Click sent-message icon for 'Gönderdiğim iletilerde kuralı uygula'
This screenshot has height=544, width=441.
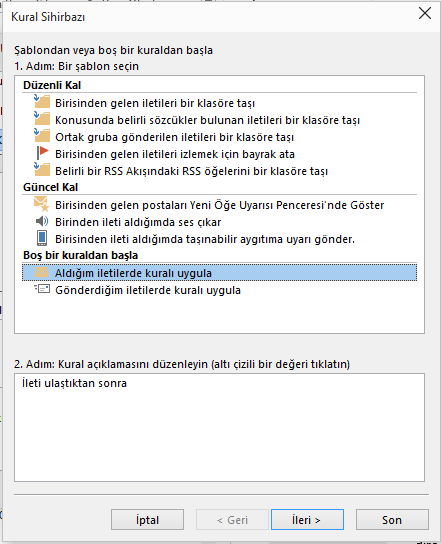click(42, 289)
